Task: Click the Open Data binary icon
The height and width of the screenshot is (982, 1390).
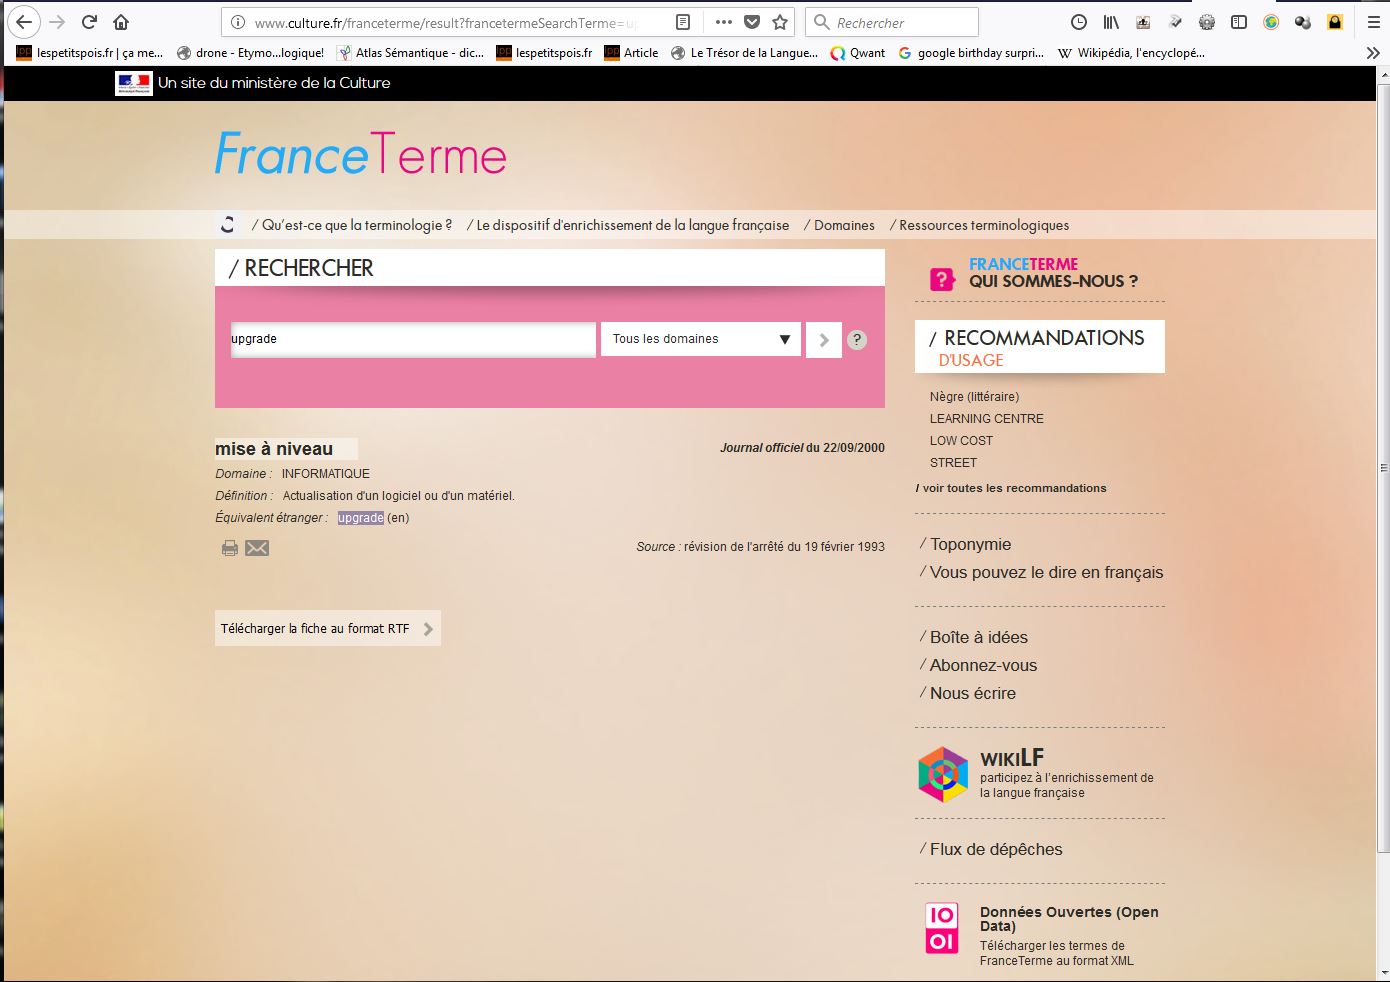Action: tap(942, 928)
